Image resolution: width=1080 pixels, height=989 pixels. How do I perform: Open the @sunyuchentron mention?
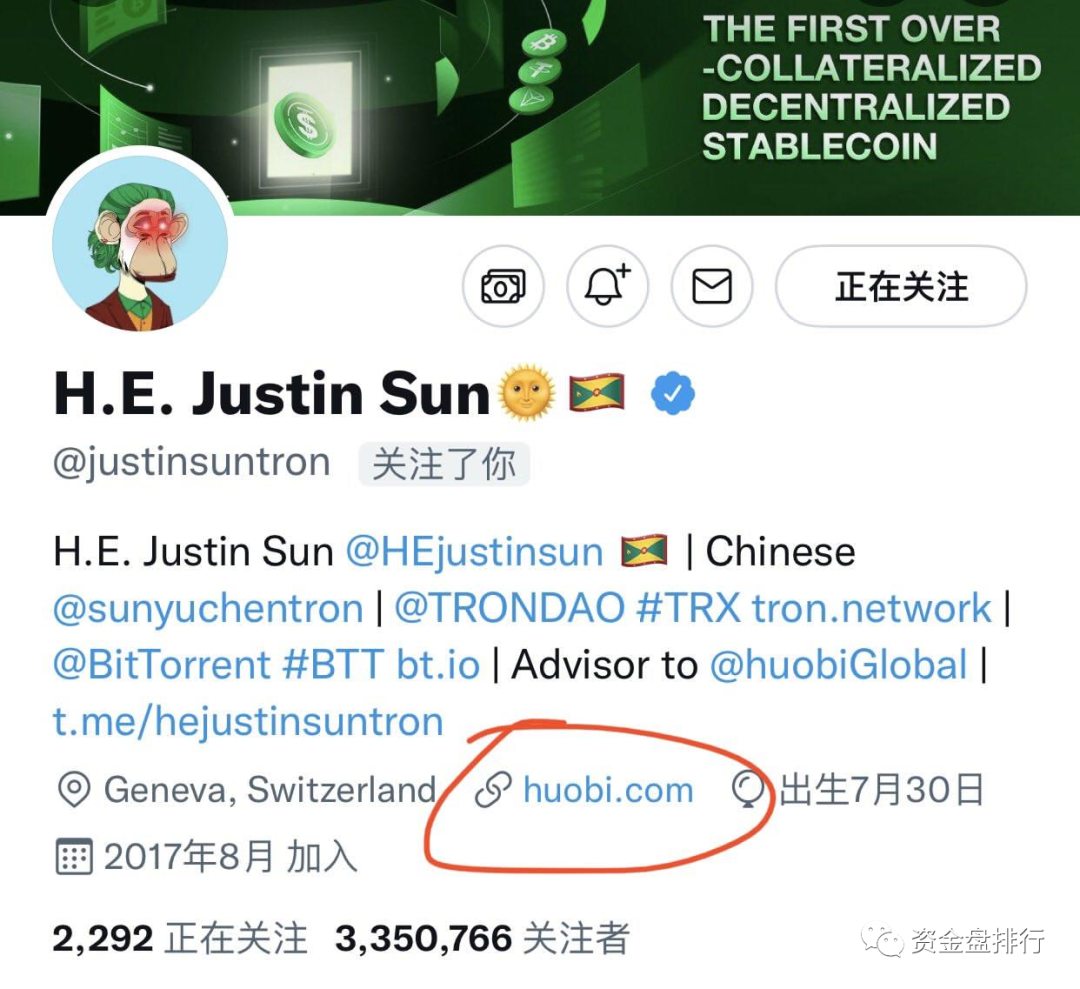[208, 609]
